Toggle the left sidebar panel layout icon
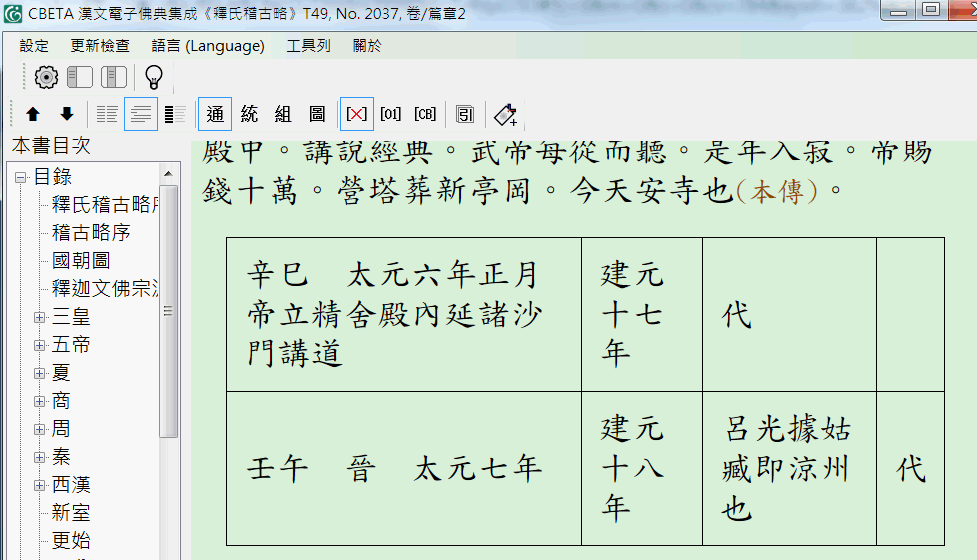This screenshot has height=560, width=977. 80,77
